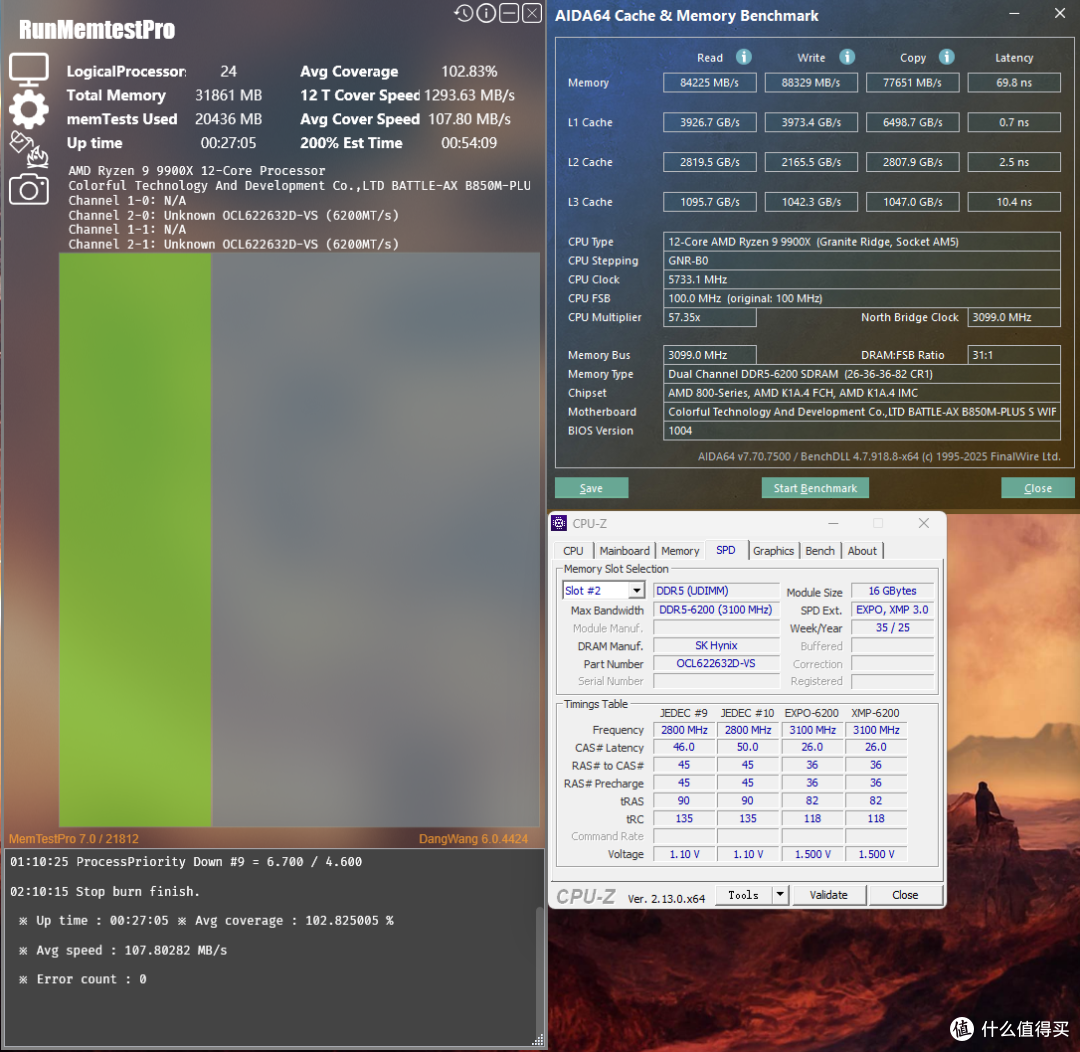The image size is (1080, 1052).
Task: Click AIDA64 Close button
Action: 1037,488
